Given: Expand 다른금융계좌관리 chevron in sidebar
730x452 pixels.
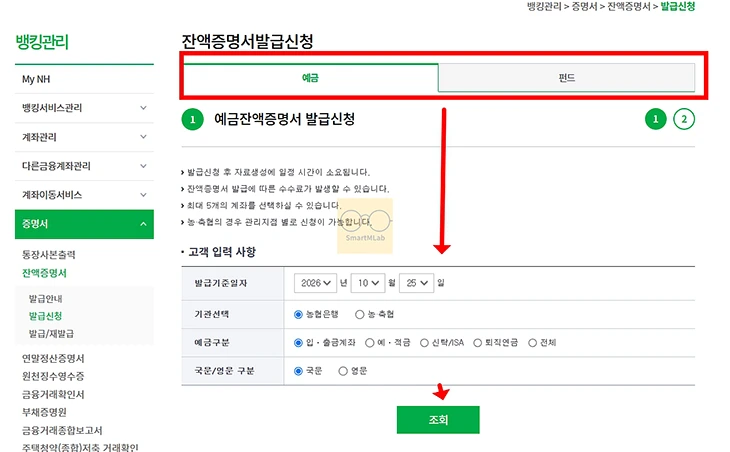Looking at the screenshot, I should coord(143,166).
